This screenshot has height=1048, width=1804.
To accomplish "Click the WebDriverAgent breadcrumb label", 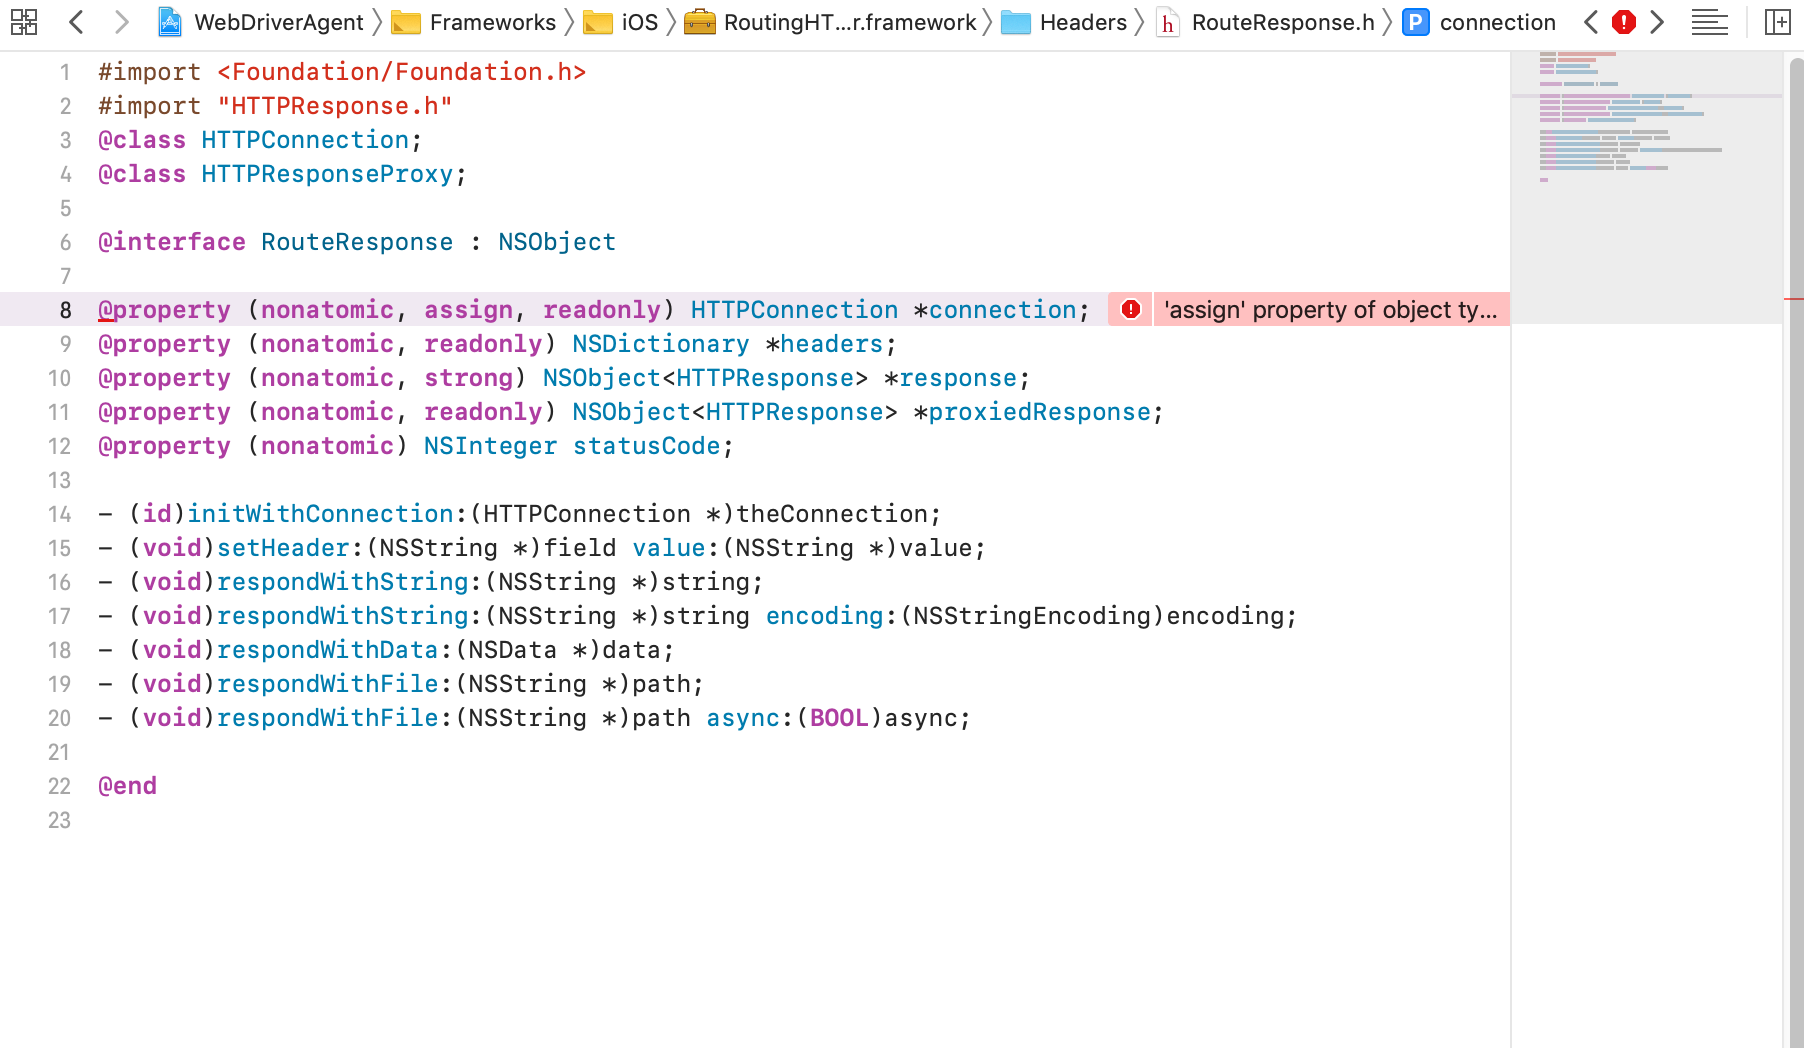I will click(x=280, y=22).
